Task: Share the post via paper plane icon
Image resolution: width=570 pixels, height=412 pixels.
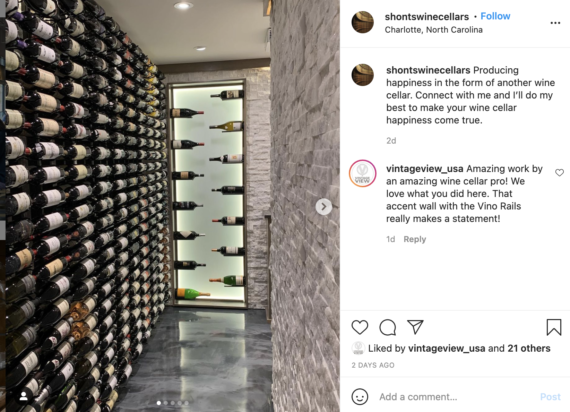Action: [x=415, y=327]
